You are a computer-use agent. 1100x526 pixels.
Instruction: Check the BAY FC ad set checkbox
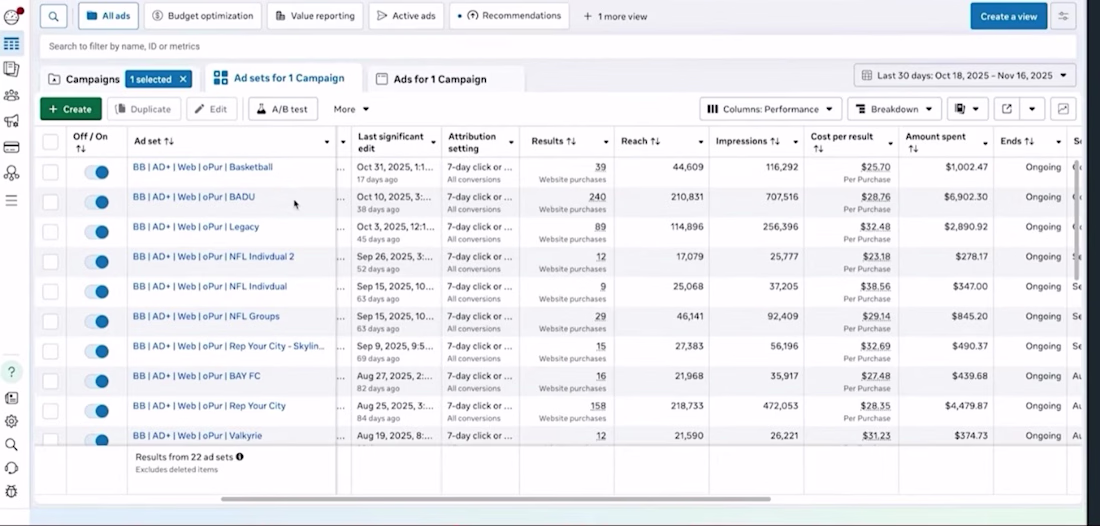pos(51,382)
